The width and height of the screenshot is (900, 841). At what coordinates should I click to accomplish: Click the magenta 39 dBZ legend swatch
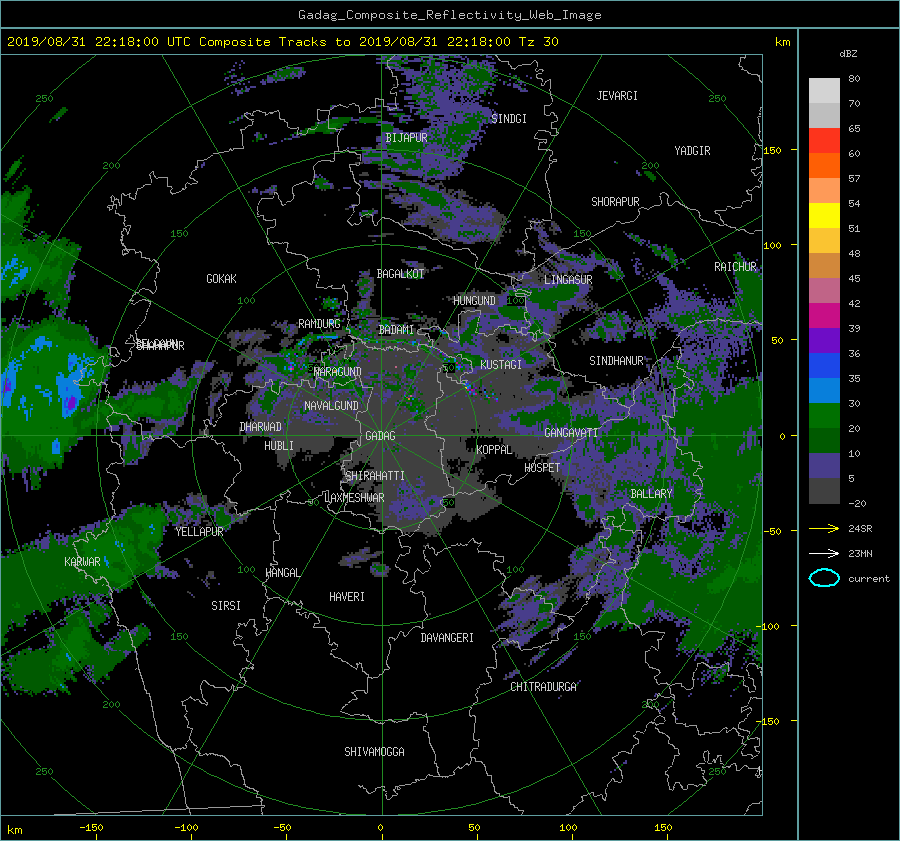coord(824,316)
